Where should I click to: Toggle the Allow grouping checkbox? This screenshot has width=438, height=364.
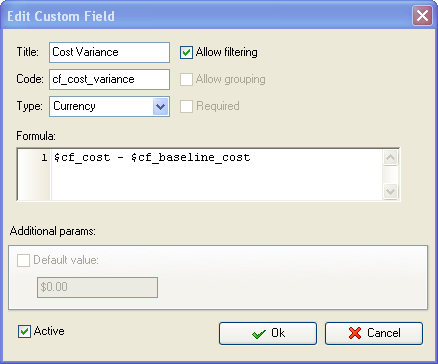click(x=186, y=79)
